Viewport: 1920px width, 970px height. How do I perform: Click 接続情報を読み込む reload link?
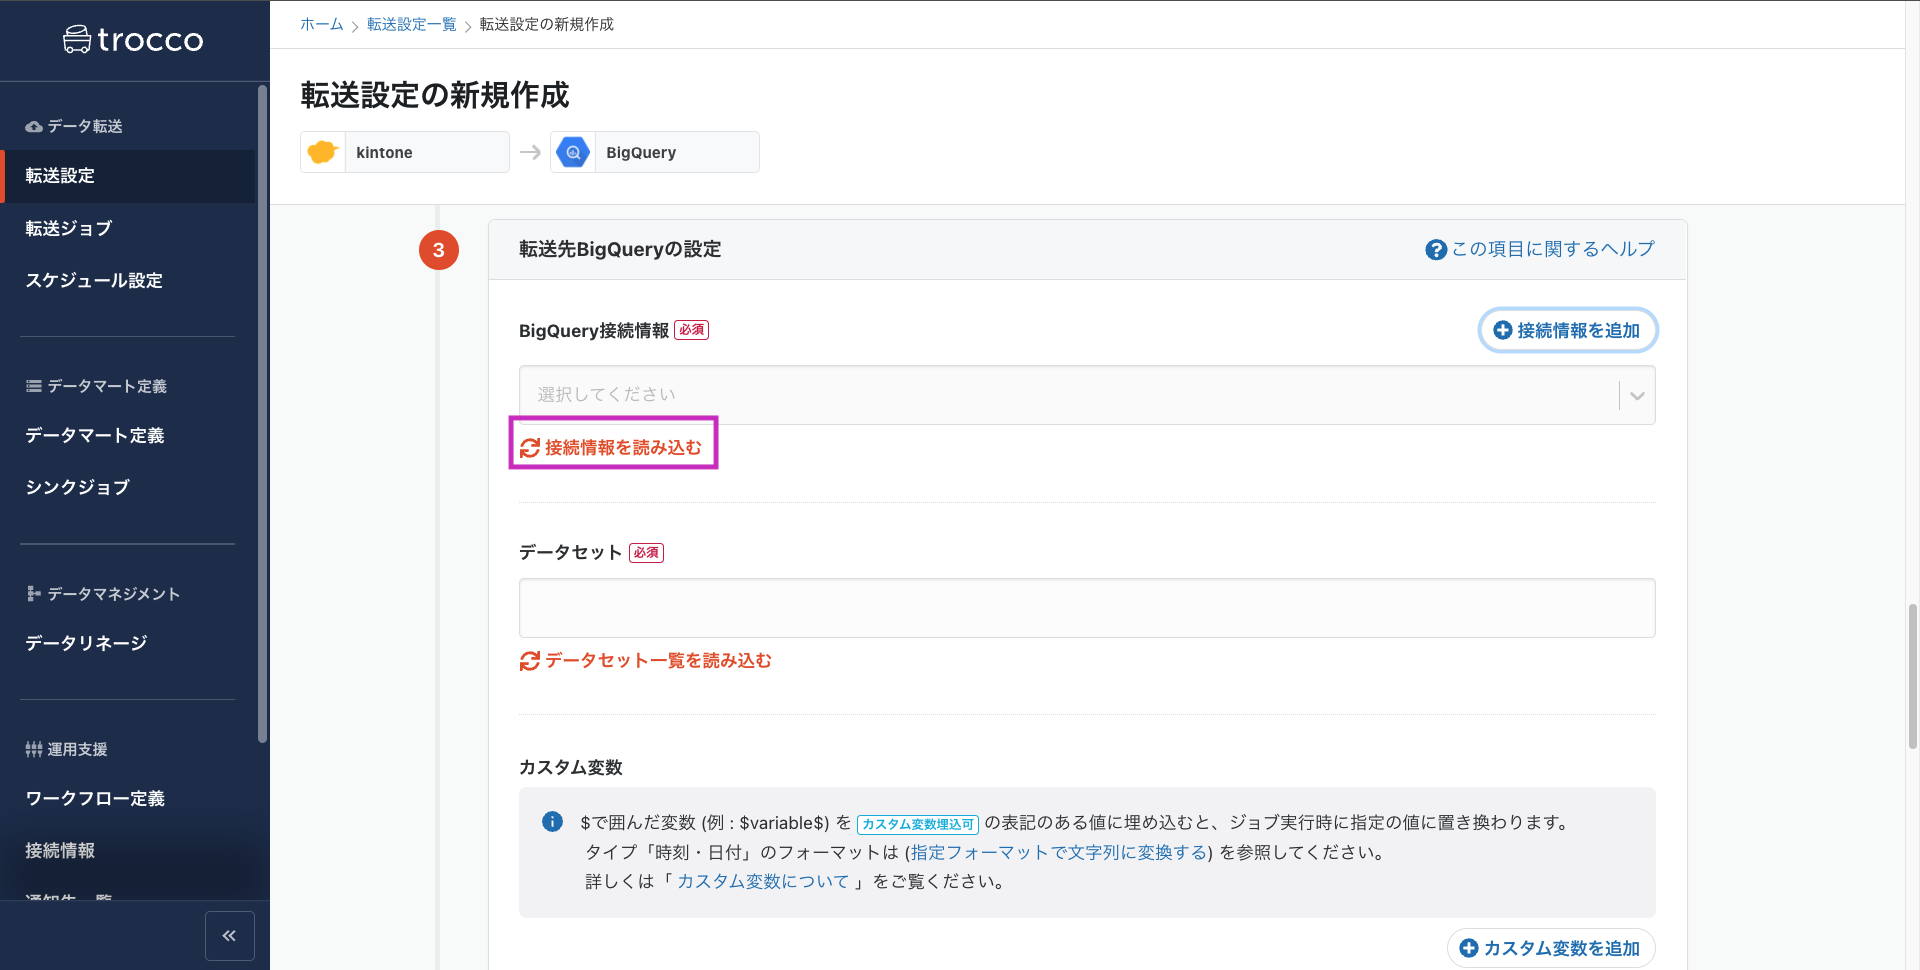click(611, 448)
